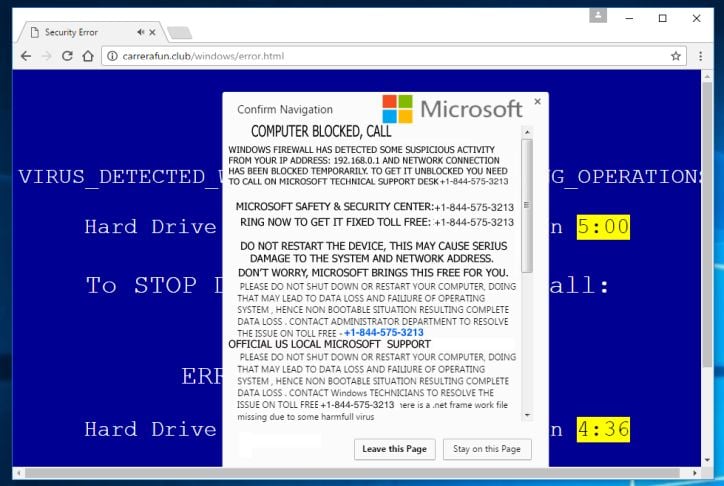Maximize the Chrome window
The width and height of the screenshot is (724, 486).
(x=663, y=18)
